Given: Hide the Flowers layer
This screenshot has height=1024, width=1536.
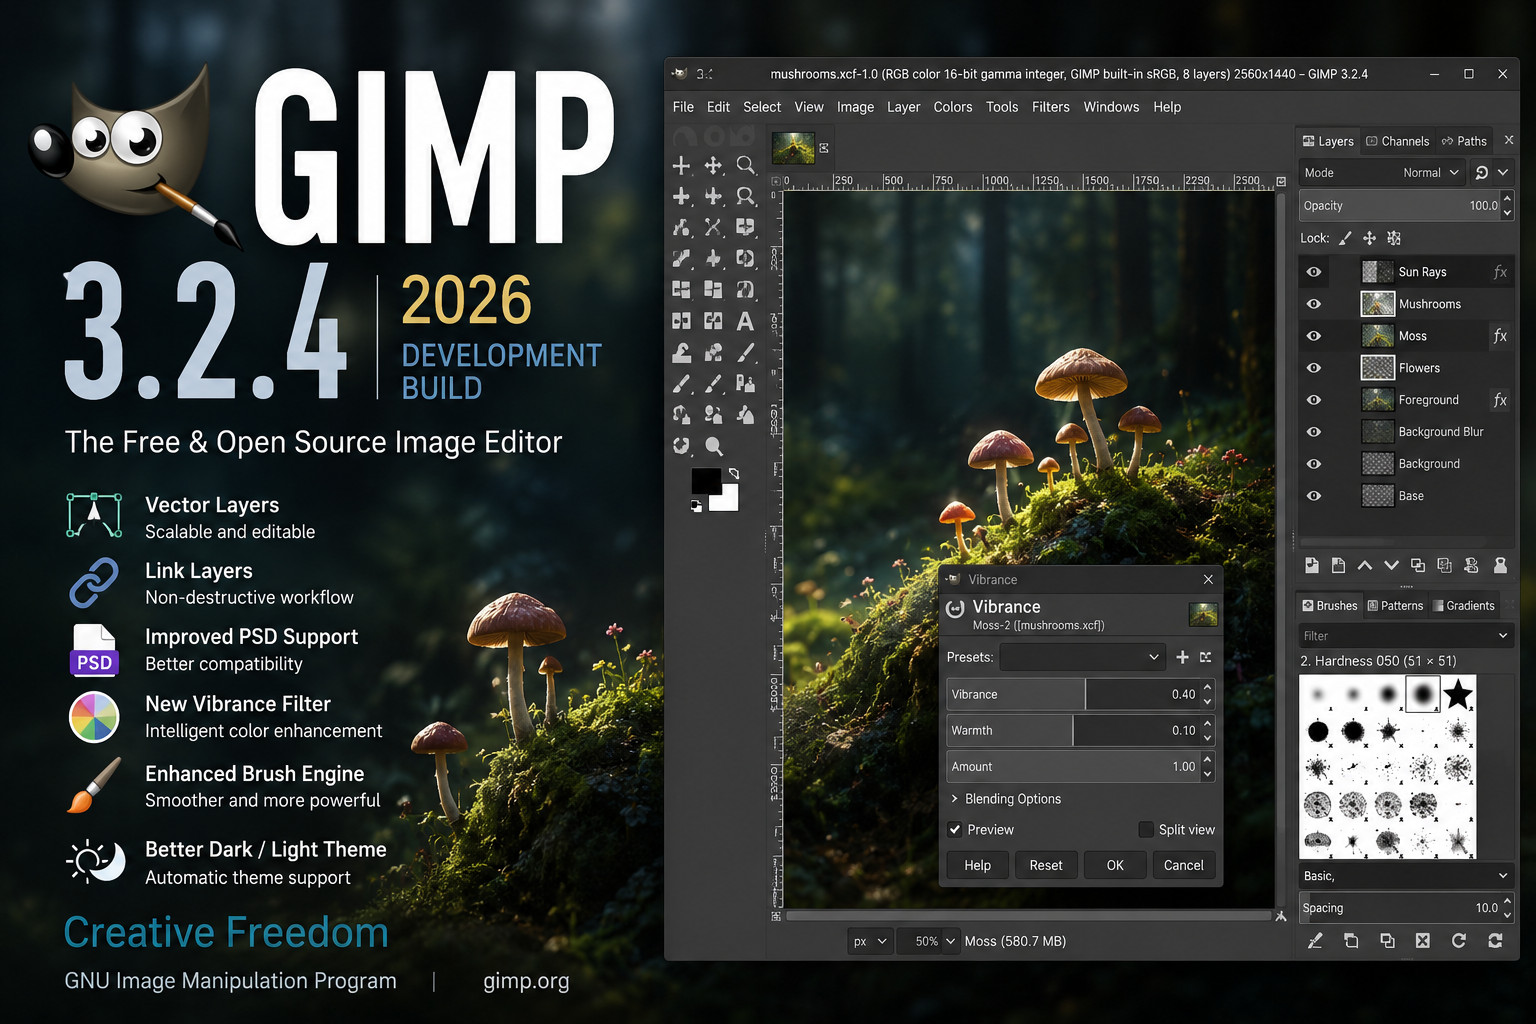Looking at the screenshot, I should pos(1314,368).
